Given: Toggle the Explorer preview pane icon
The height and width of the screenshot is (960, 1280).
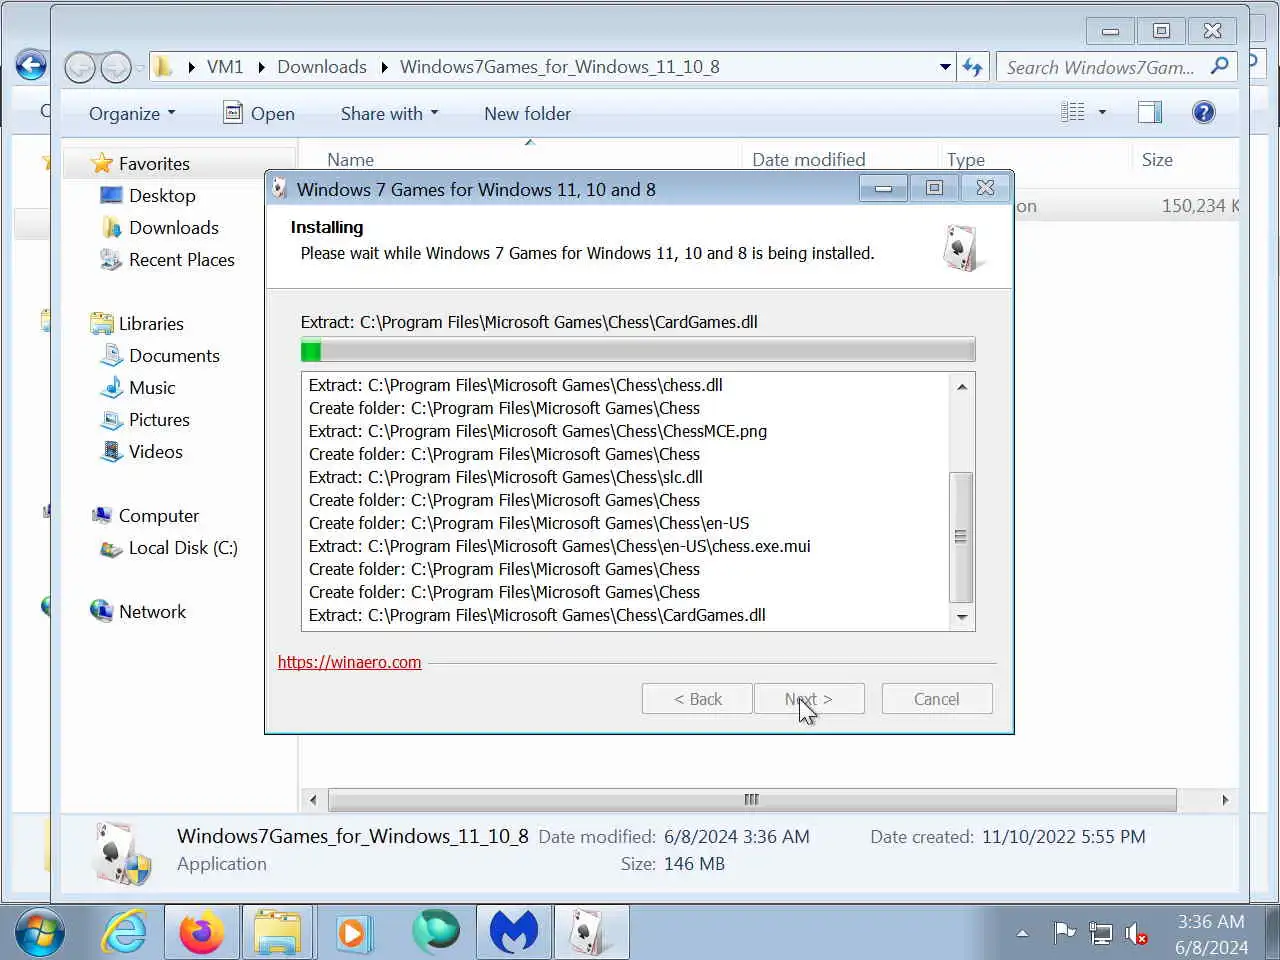Looking at the screenshot, I should coord(1150,112).
